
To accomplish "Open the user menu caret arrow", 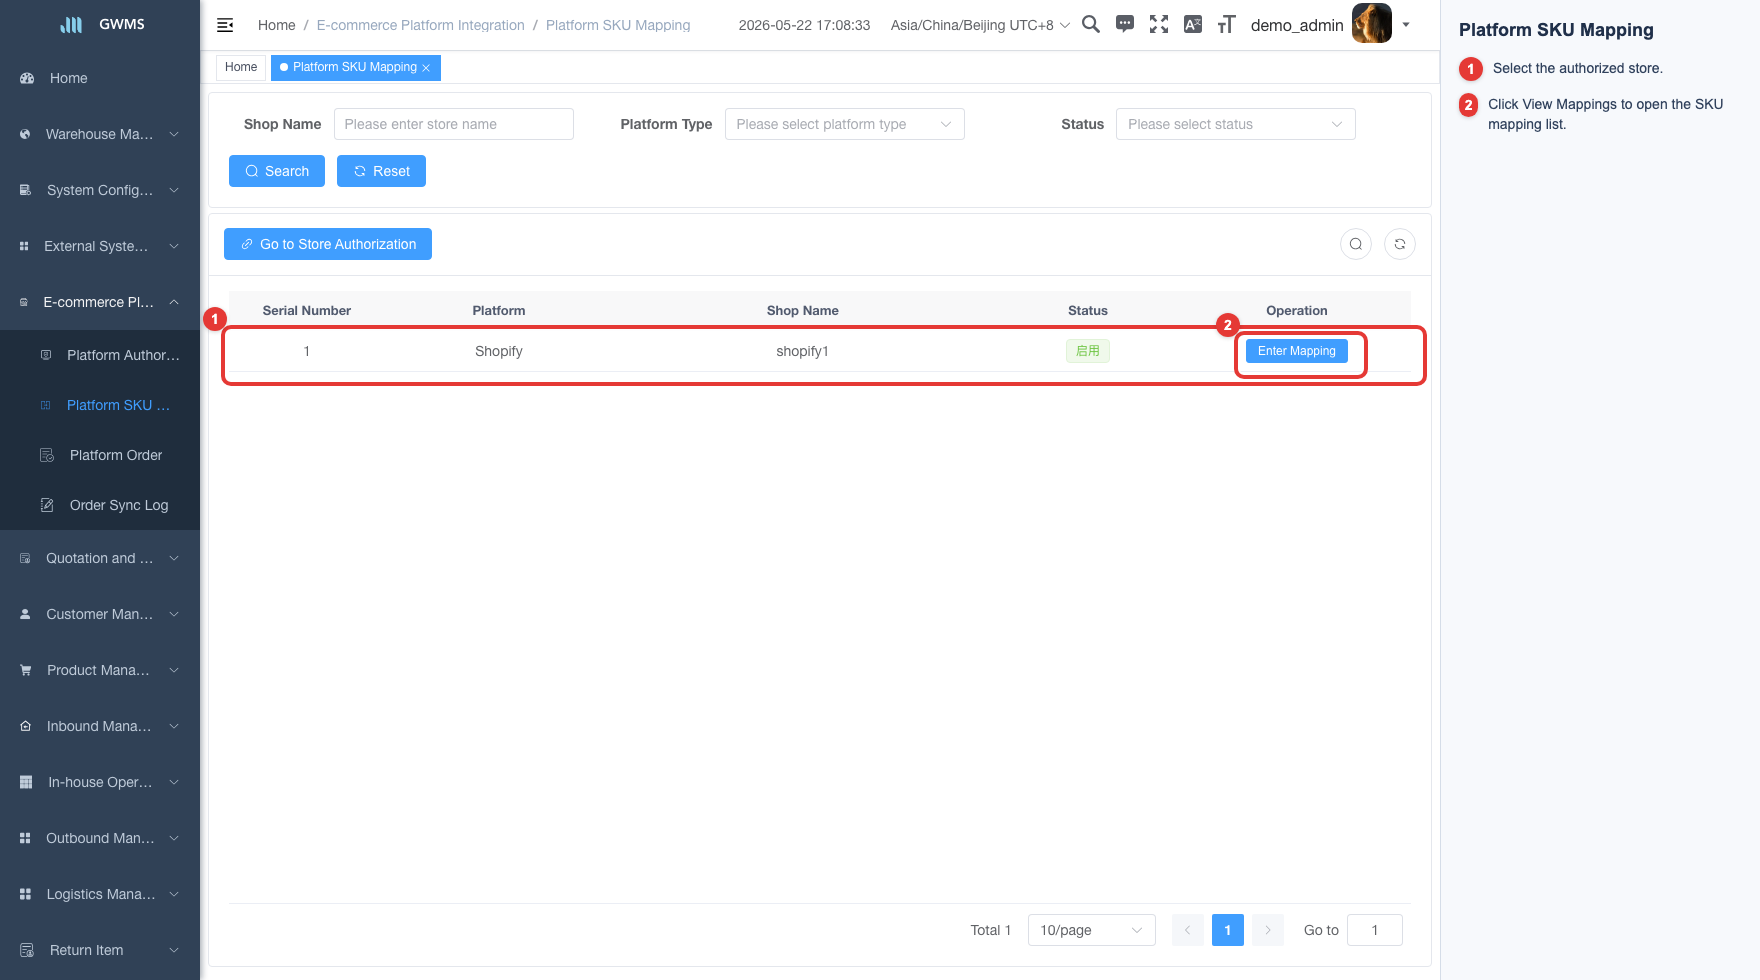I will [1406, 25].
